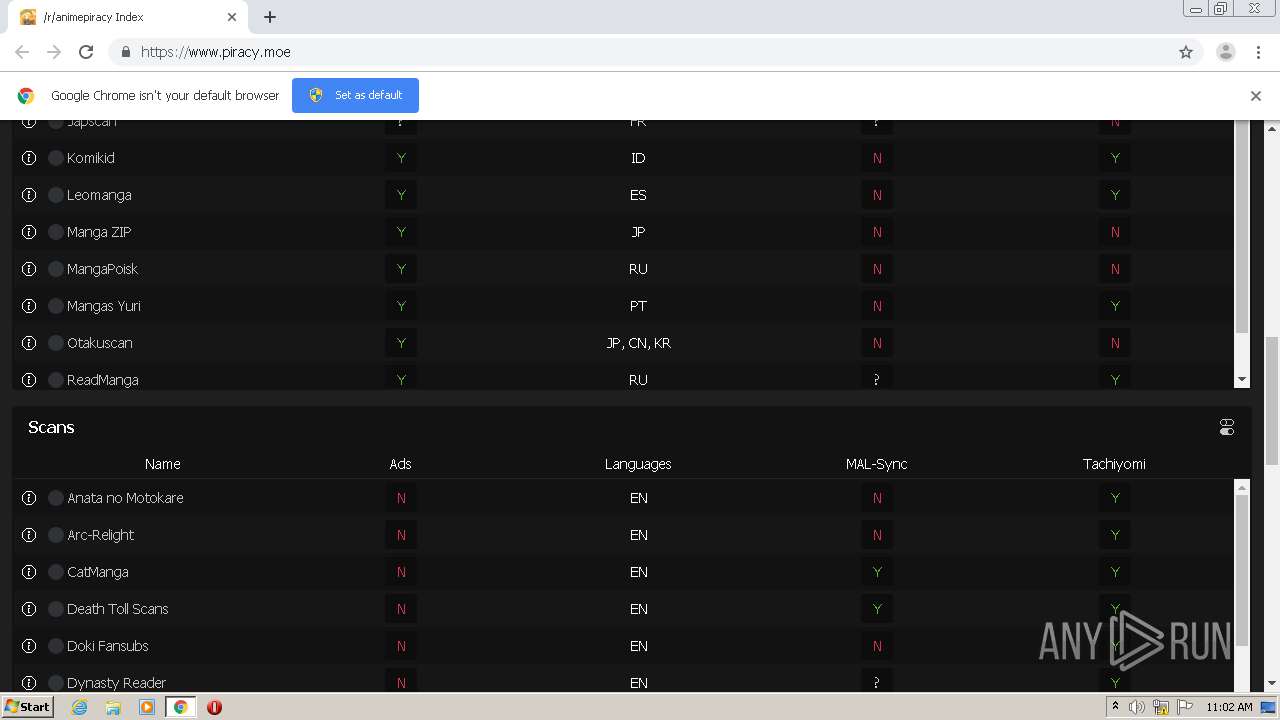This screenshot has height=720, width=1280.
Task: Open the Death Toll Scans link
Action: (x=118, y=609)
